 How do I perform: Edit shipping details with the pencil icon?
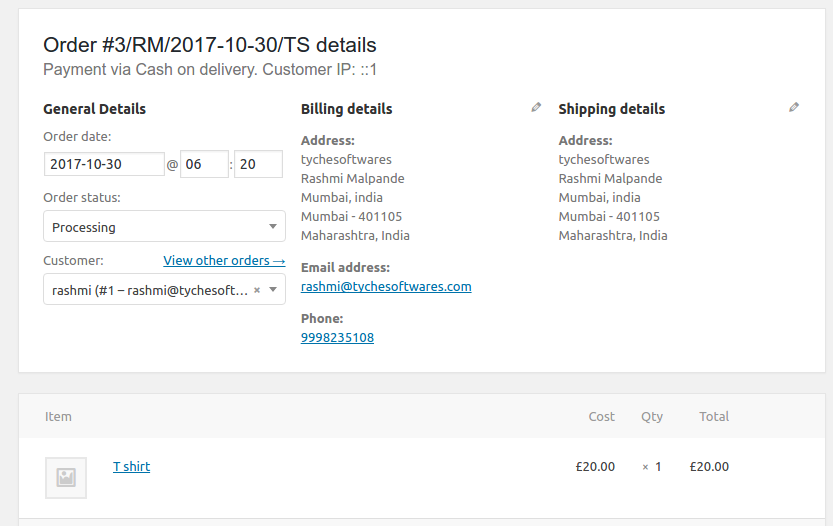click(x=794, y=107)
